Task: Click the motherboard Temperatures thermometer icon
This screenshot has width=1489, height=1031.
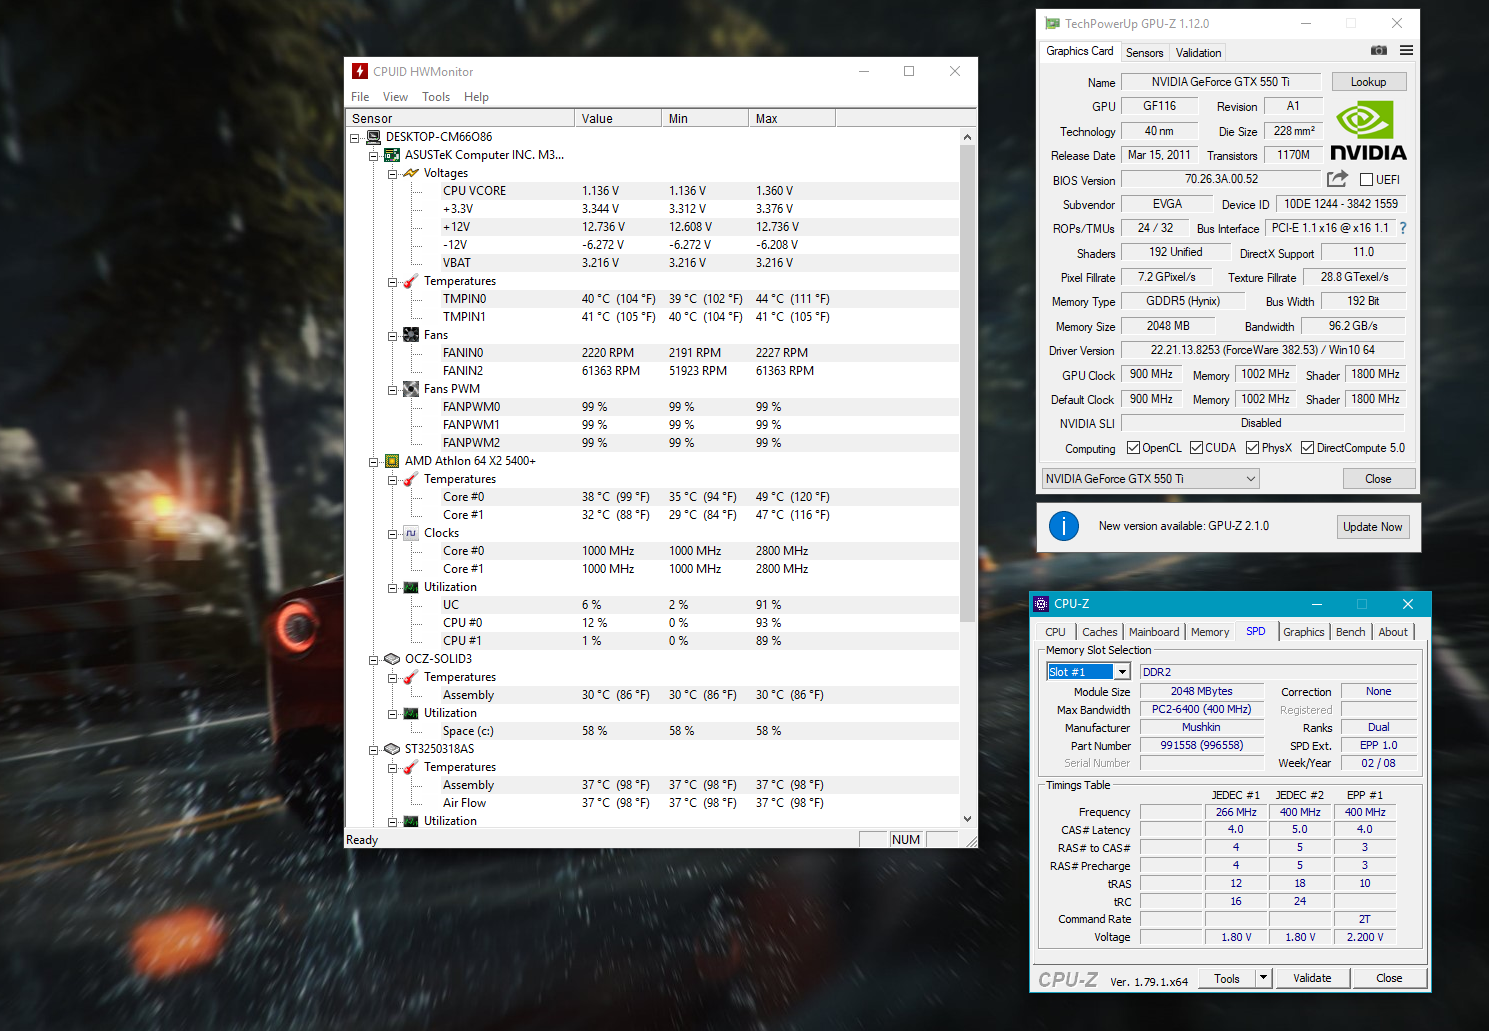Action: (x=410, y=281)
